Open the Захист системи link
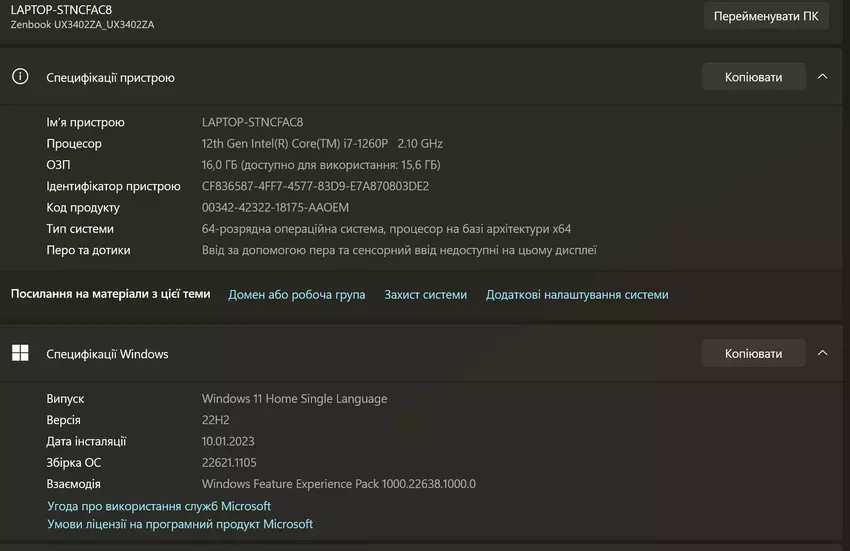The height and width of the screenshot is (551, 850). coord(425,295)
